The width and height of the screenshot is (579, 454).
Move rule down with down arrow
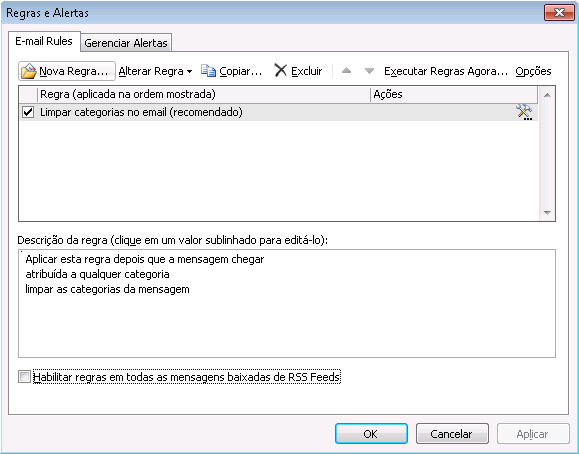(369, 71)
